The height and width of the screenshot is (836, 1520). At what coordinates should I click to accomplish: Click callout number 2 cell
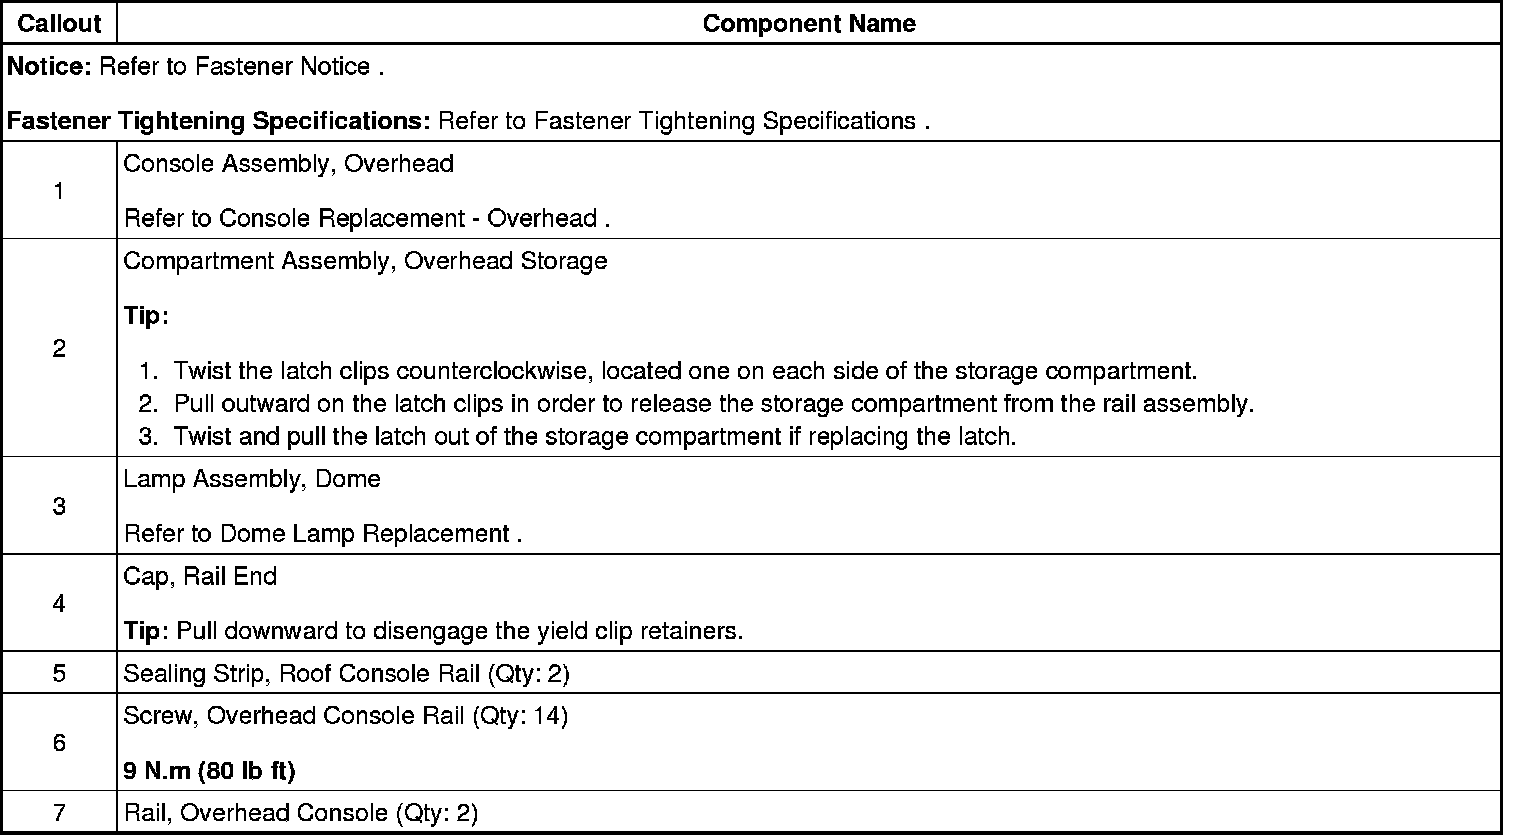59,348
